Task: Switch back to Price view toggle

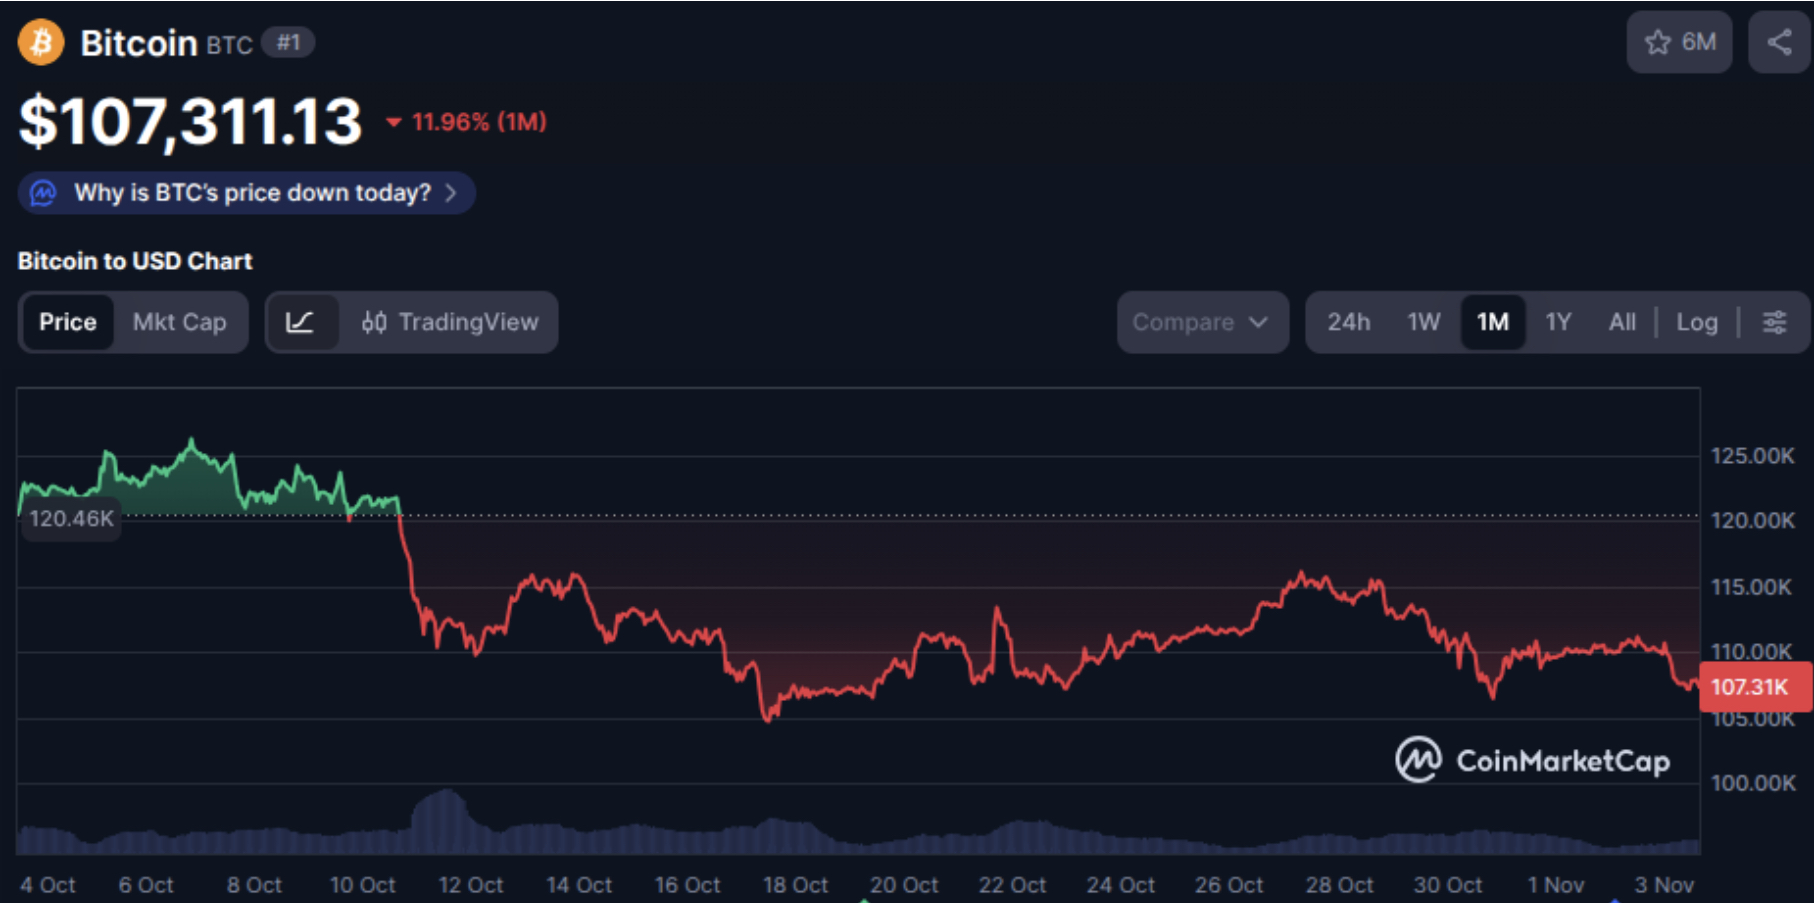Action: [67, 322]
